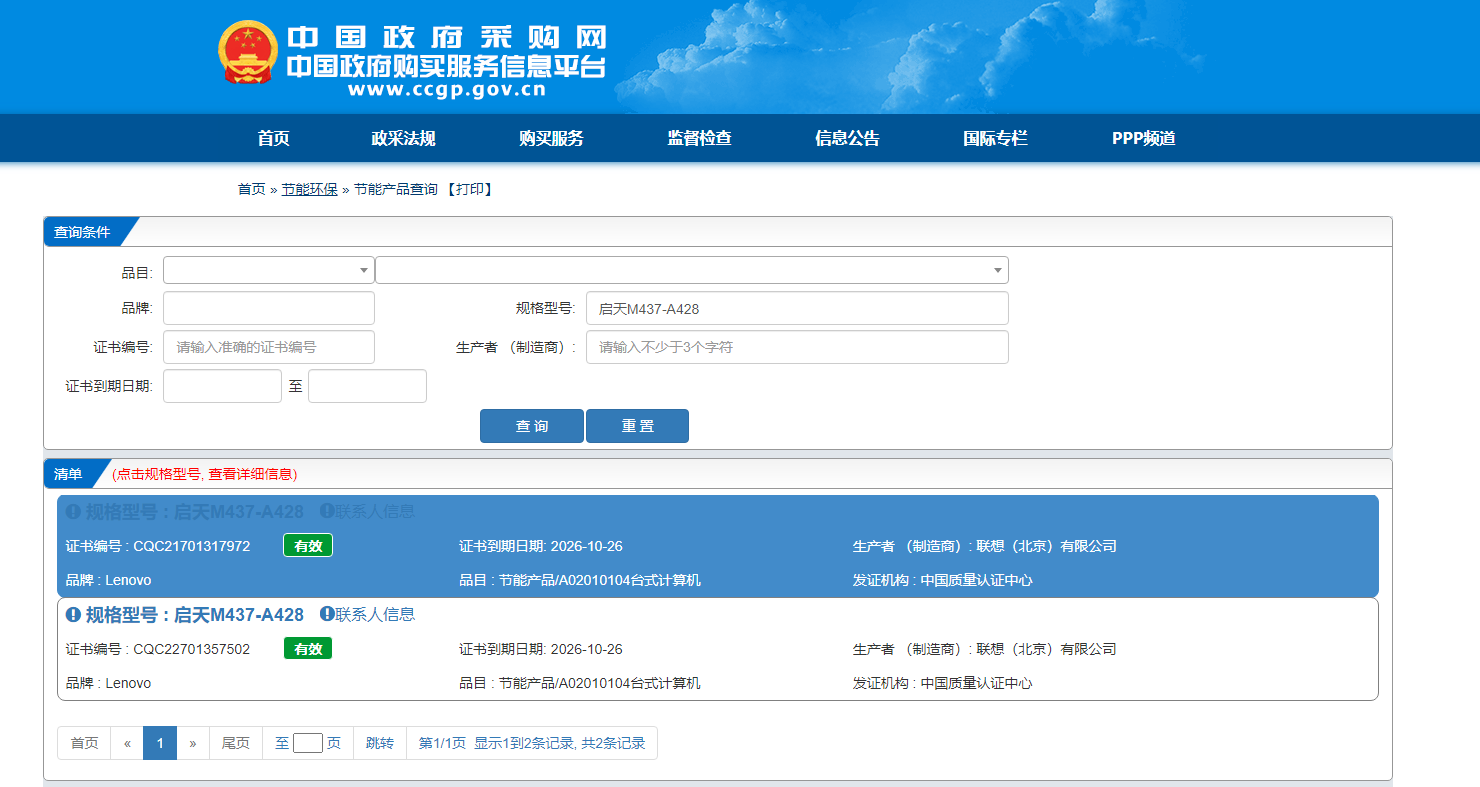Click 联系人信息 in the first highlighted result
1480x787 pixels.
click(x=375, y=511)
